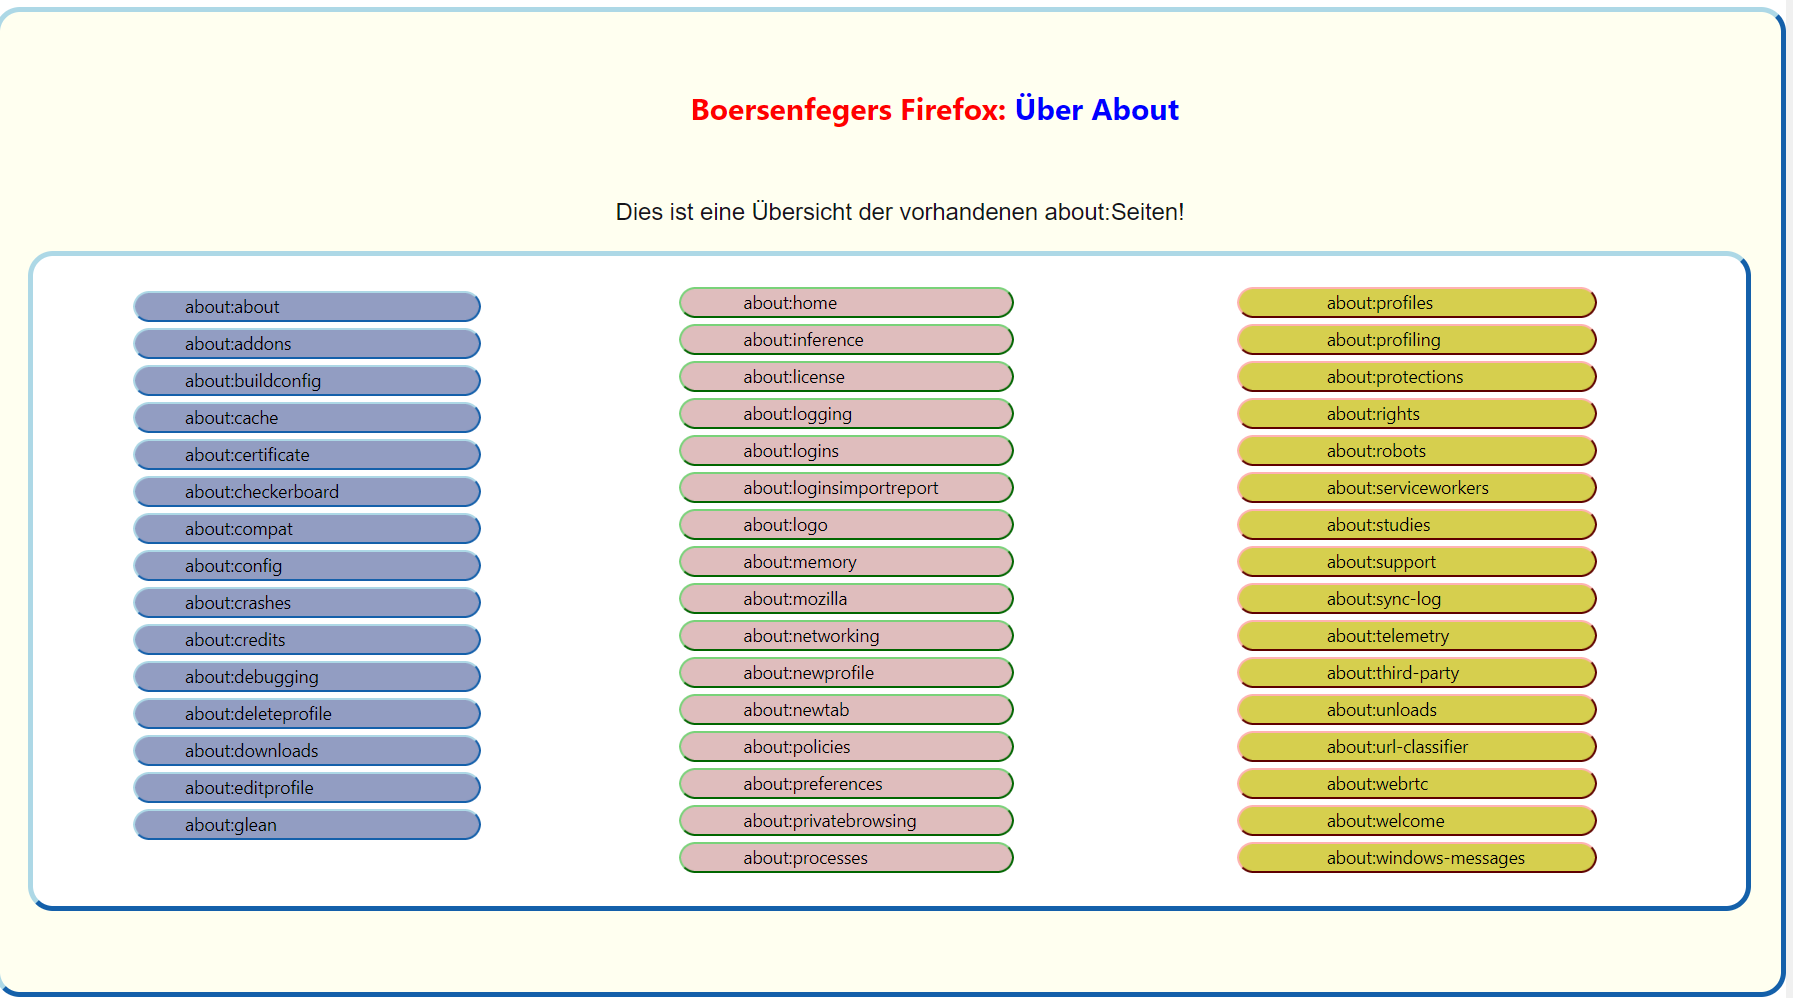Image resolution: width=1793 pixels, height=998 pixels.
Task: Launch the about:config page
Action: click(307, 566)
